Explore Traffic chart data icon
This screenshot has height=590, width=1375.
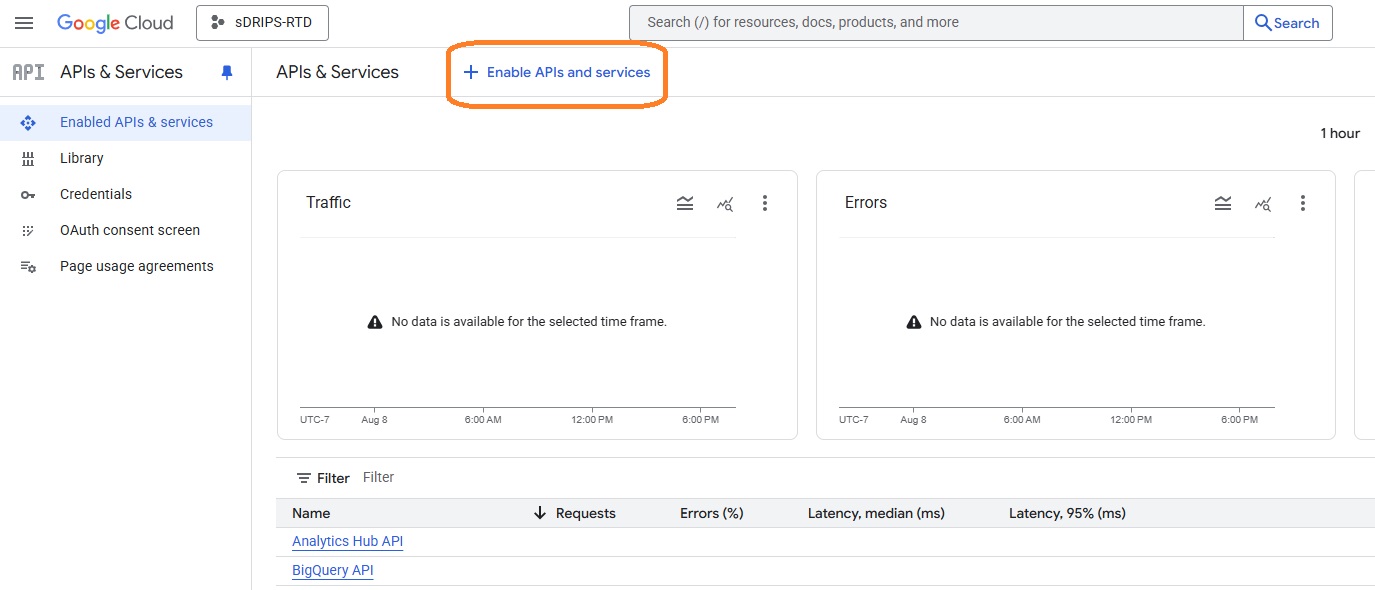(725, 203)
